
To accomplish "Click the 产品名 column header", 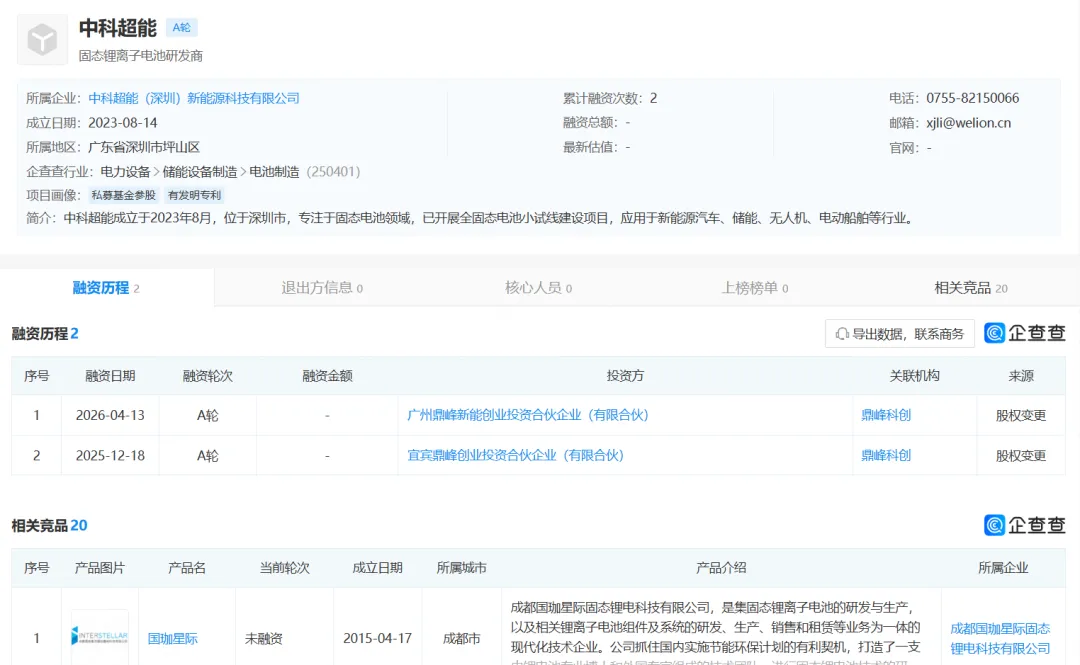I will pos(187,568).
